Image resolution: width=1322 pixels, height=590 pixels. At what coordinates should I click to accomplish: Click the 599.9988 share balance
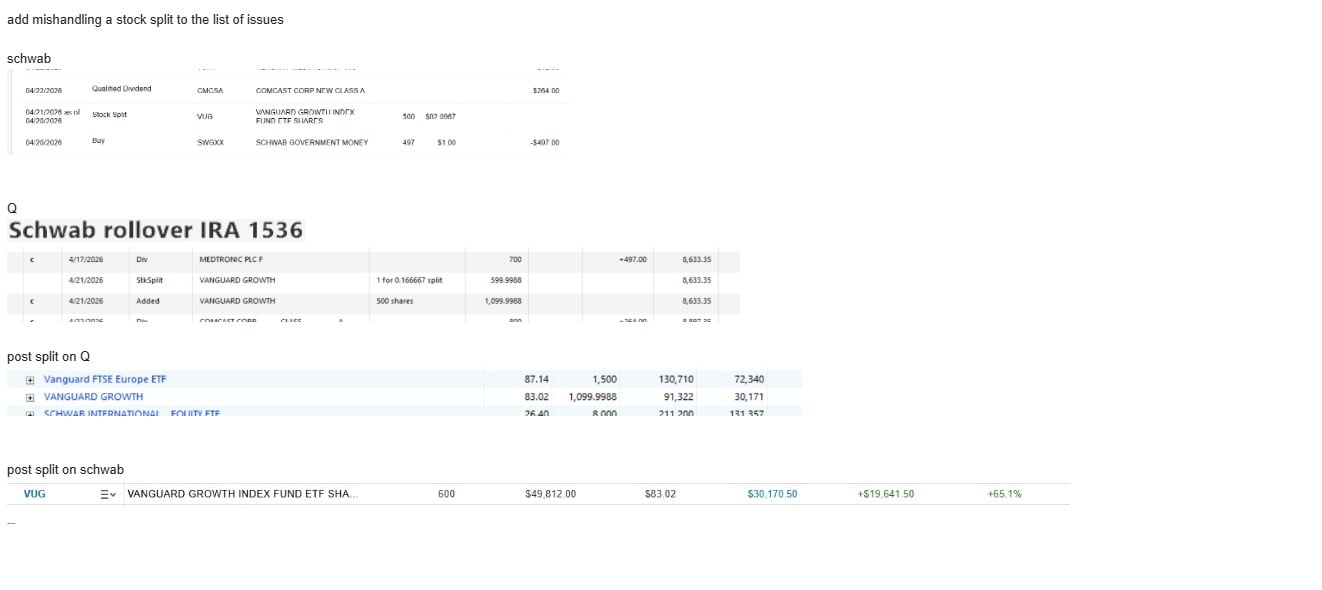coord(505,281)
